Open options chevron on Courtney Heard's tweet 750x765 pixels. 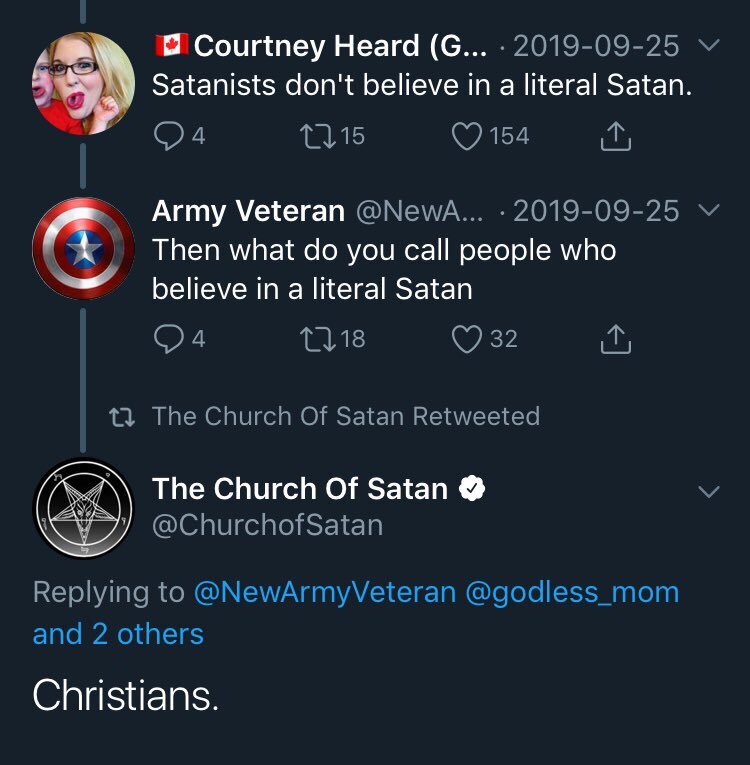pyautogui.click(x=708, y=46)
